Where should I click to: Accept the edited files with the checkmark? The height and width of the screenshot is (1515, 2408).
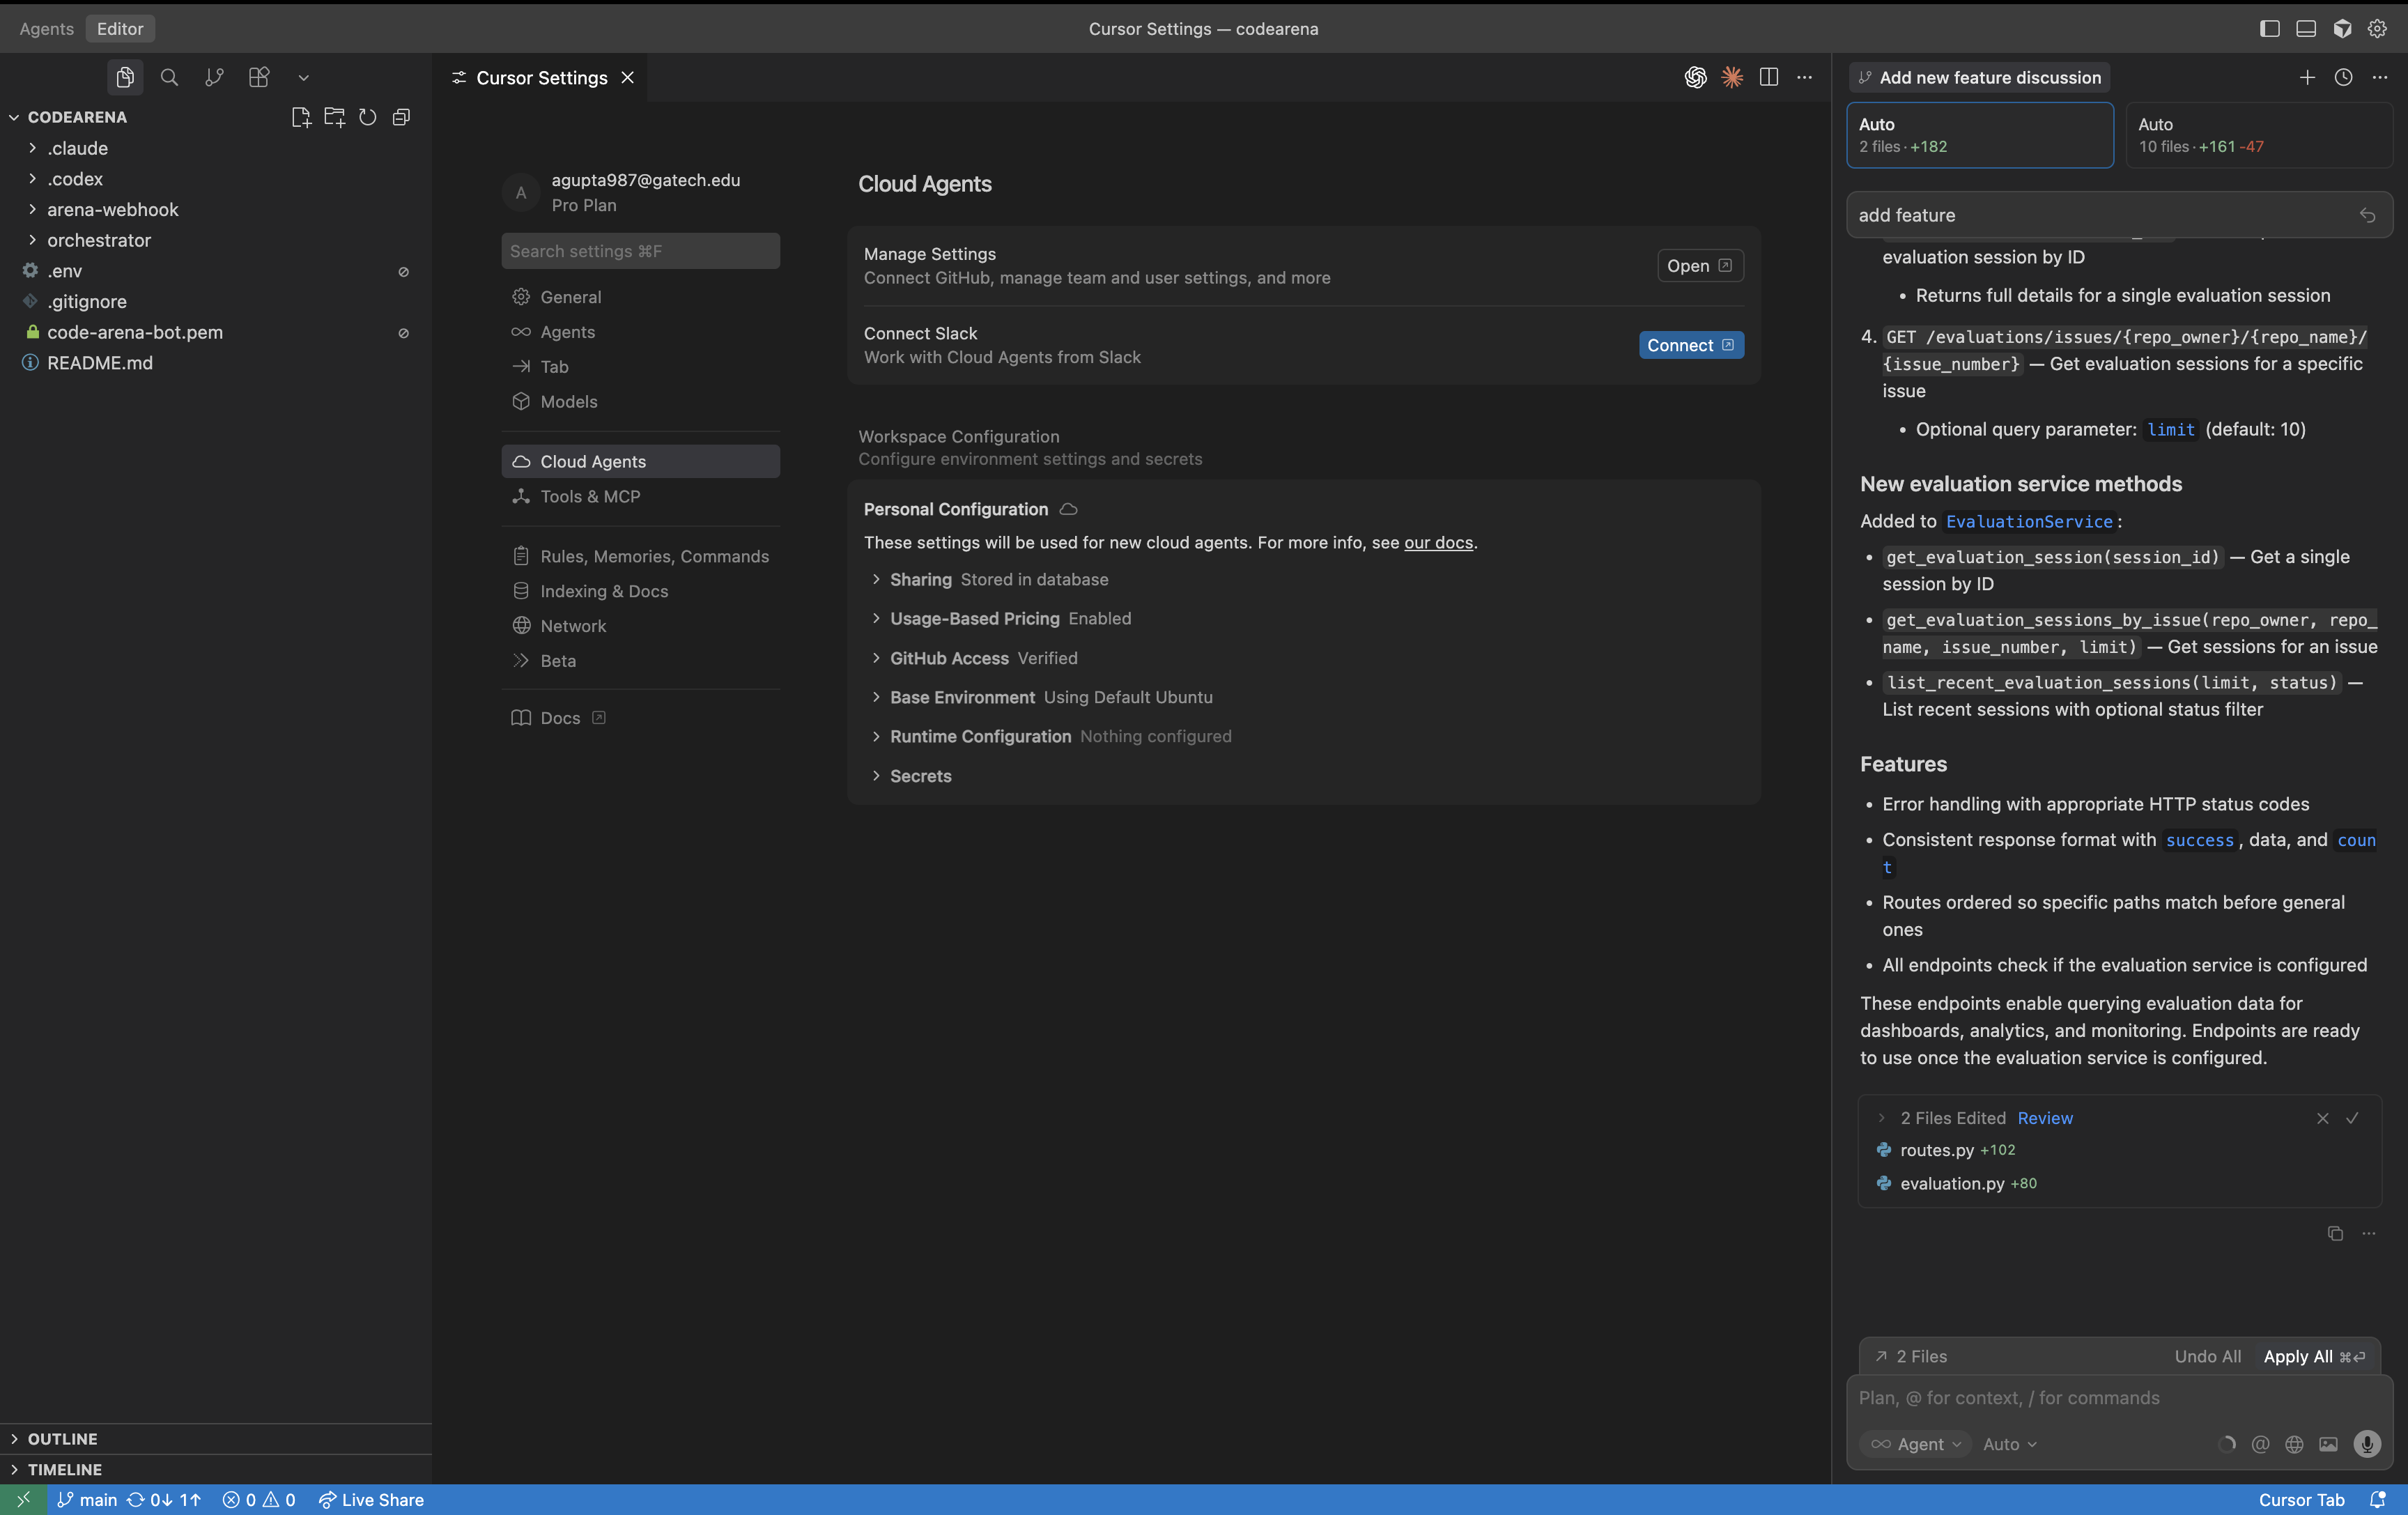tap(2354, 1118)
